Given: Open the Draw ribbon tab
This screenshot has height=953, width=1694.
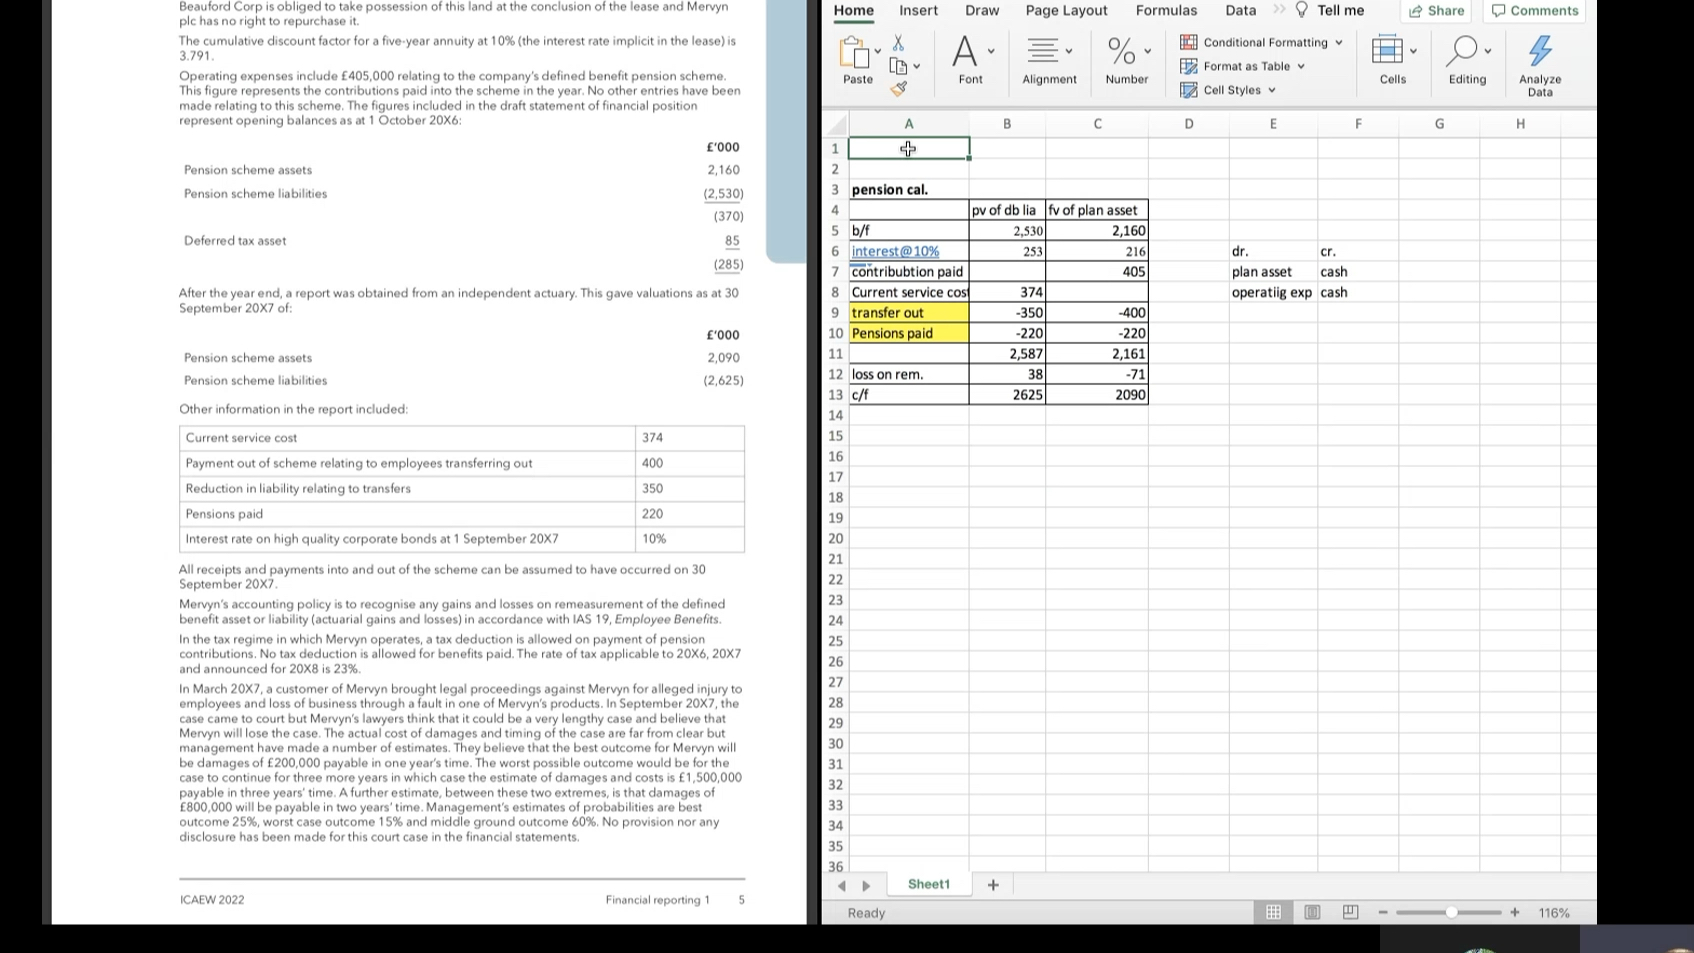Looking at the screenshot, I should pyautogui.click(x=982, y=10).
